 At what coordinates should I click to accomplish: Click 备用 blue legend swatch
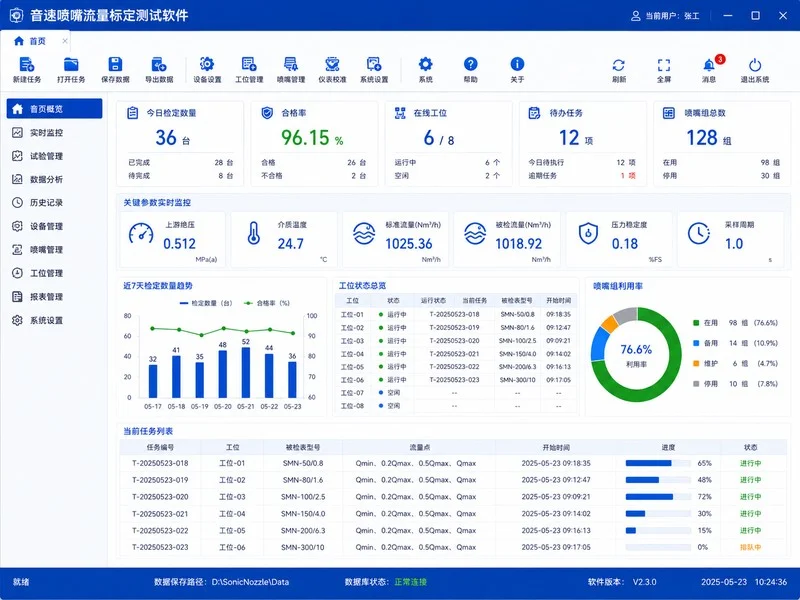click(x=696, y=343)
